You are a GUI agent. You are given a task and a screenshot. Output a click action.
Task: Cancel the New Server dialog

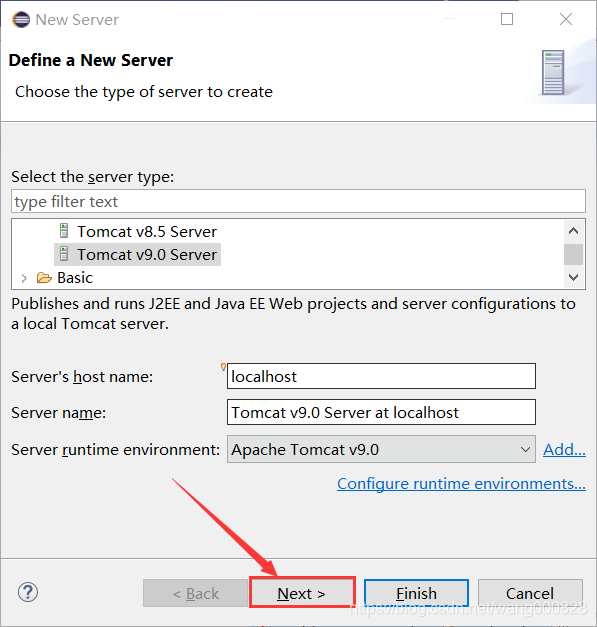530,593
